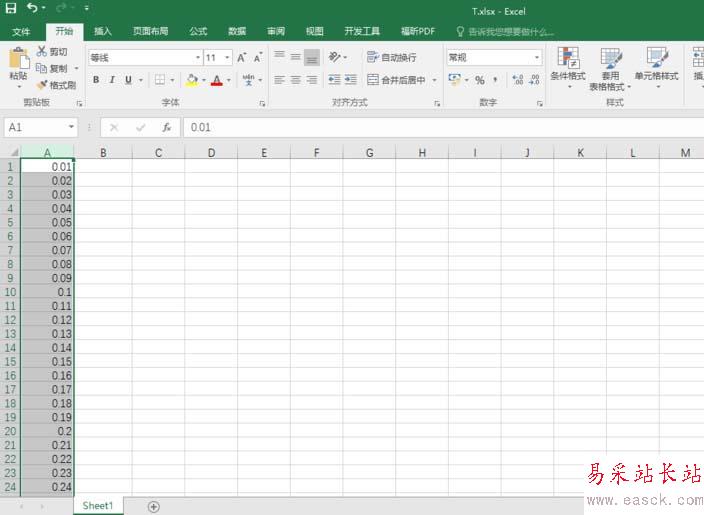Open the font name dropdown
704x515 pixels.
(x=198, y=57)
